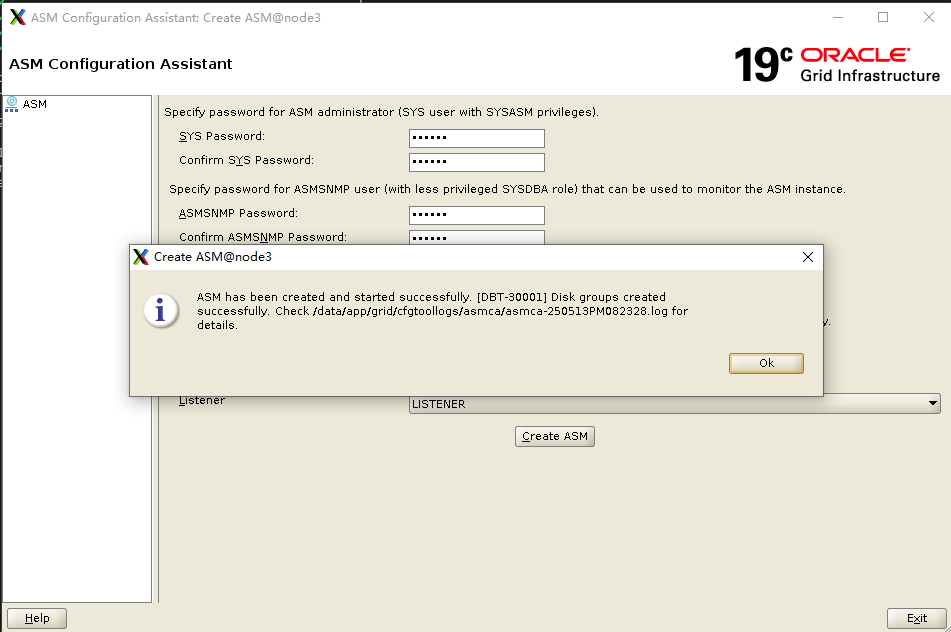Click the X11 icon in main title bar
The image size is (951, 632).
(18, 17)
